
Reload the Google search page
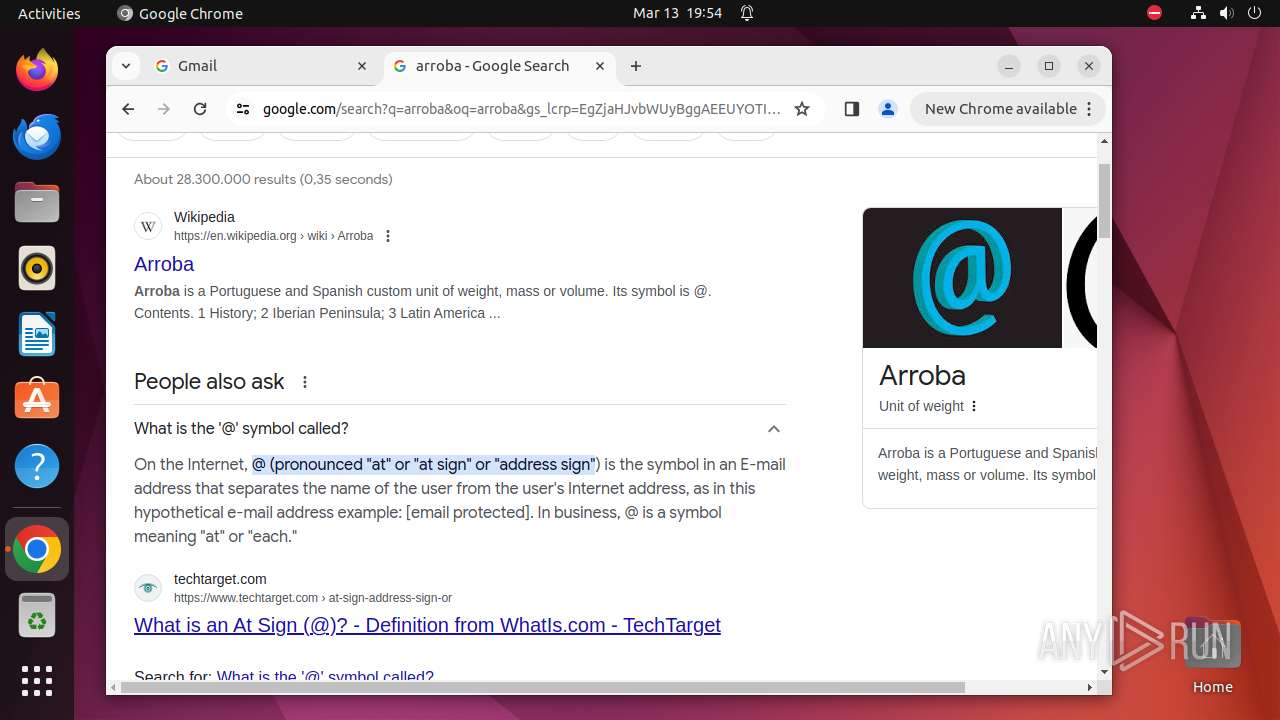coord(200,109)
